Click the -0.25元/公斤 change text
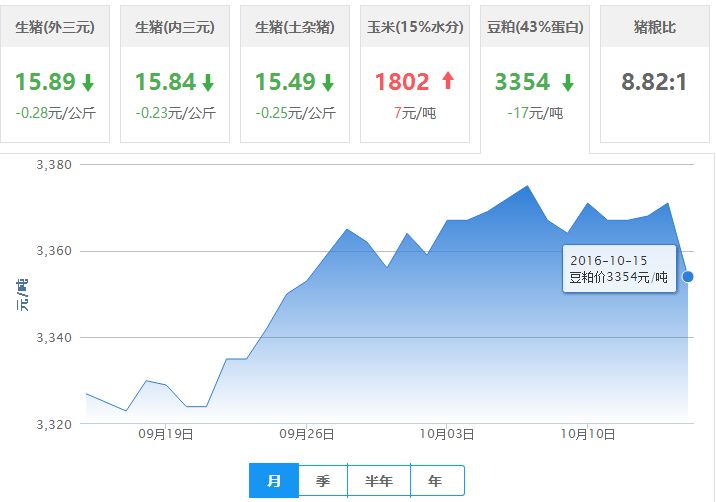Viewport: 716px width, 502px height. coord(296,113)
